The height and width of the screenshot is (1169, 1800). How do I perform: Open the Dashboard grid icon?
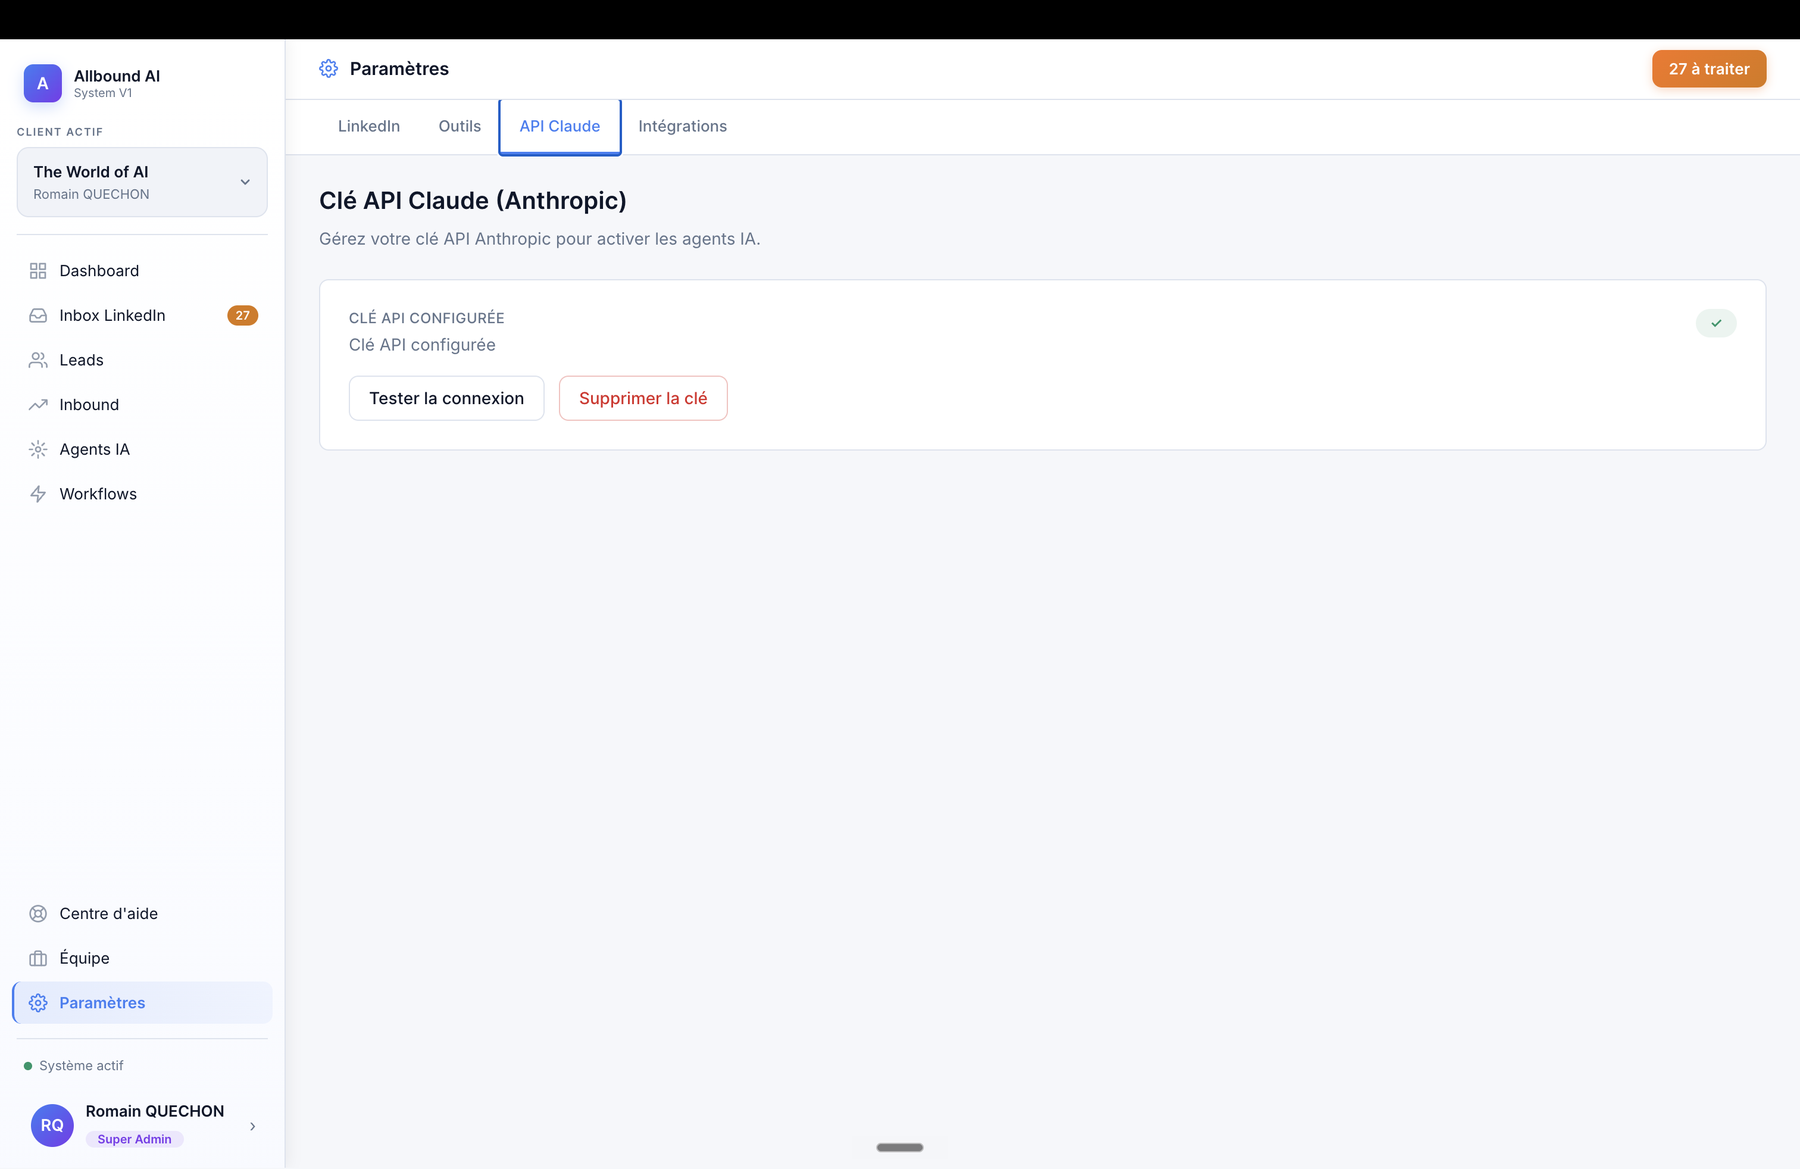pos(38,271)
